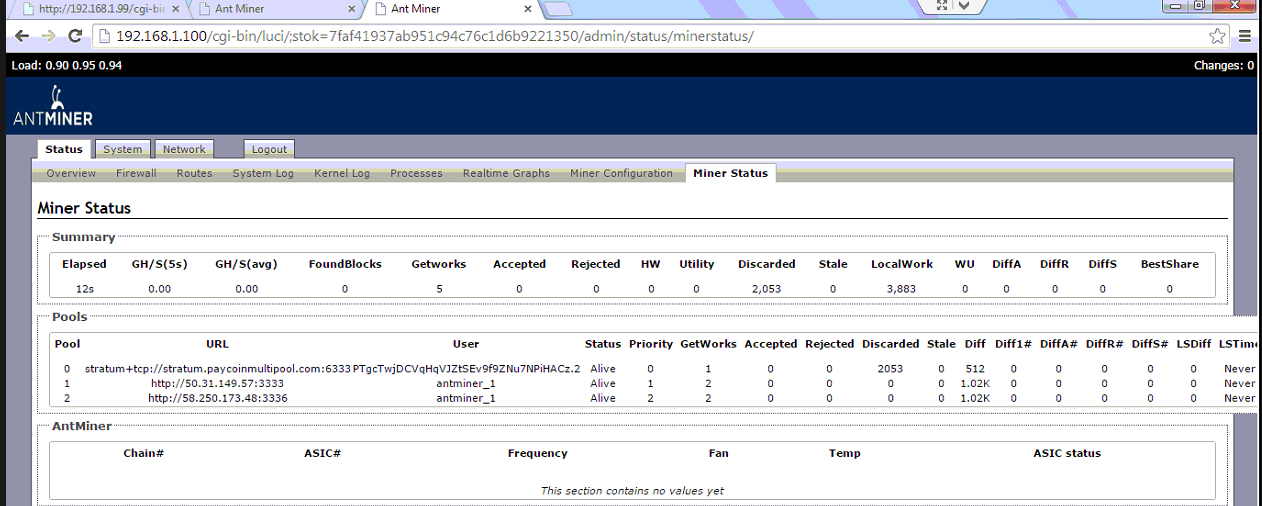
Task: Click the FoundBlocks column header
Action: pyautogui.click(x=345, y=264)
